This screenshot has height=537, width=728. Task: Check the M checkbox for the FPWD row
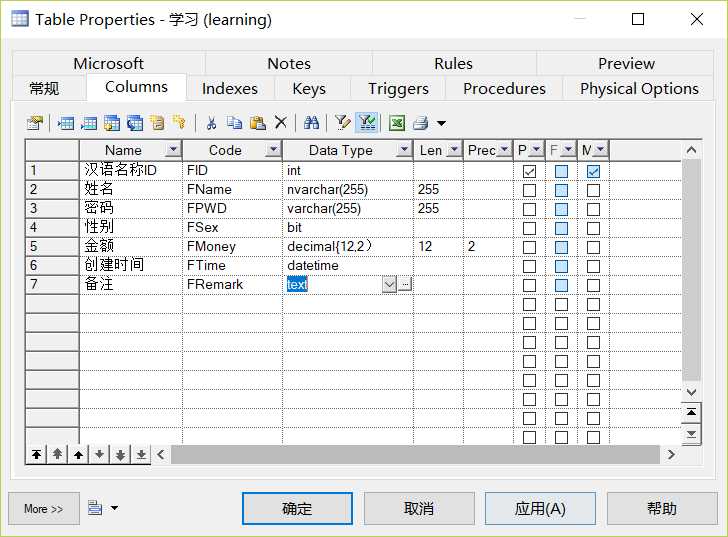(593, 209)
